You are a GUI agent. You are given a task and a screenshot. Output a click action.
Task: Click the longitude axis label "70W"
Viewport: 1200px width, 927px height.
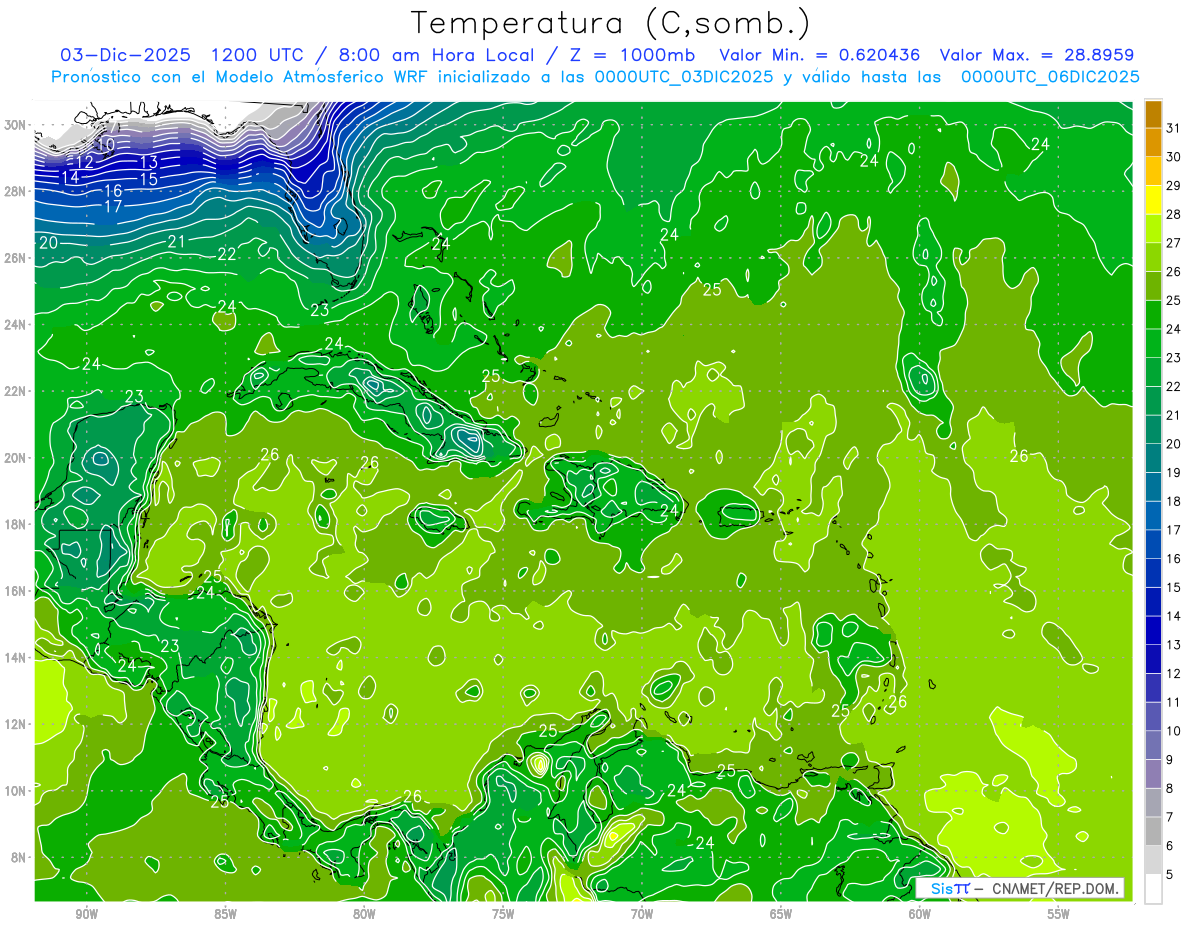tap(642, 914)
